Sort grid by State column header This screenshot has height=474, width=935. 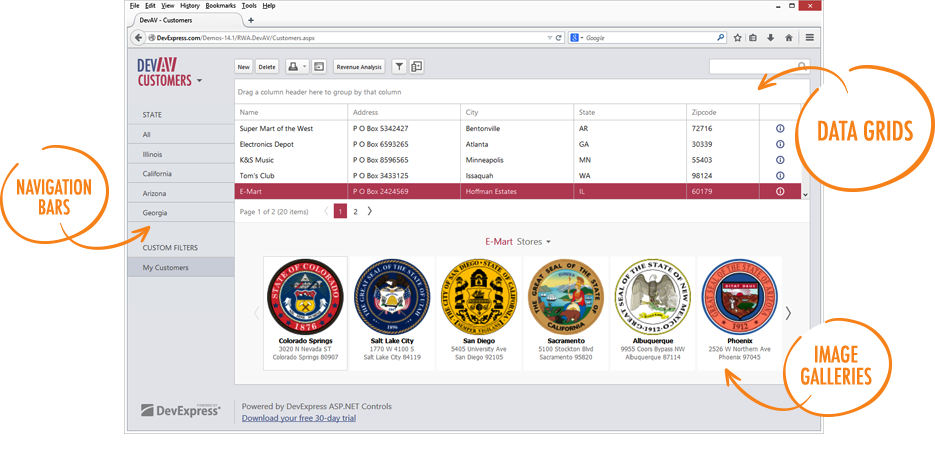[x=630, y=112]
